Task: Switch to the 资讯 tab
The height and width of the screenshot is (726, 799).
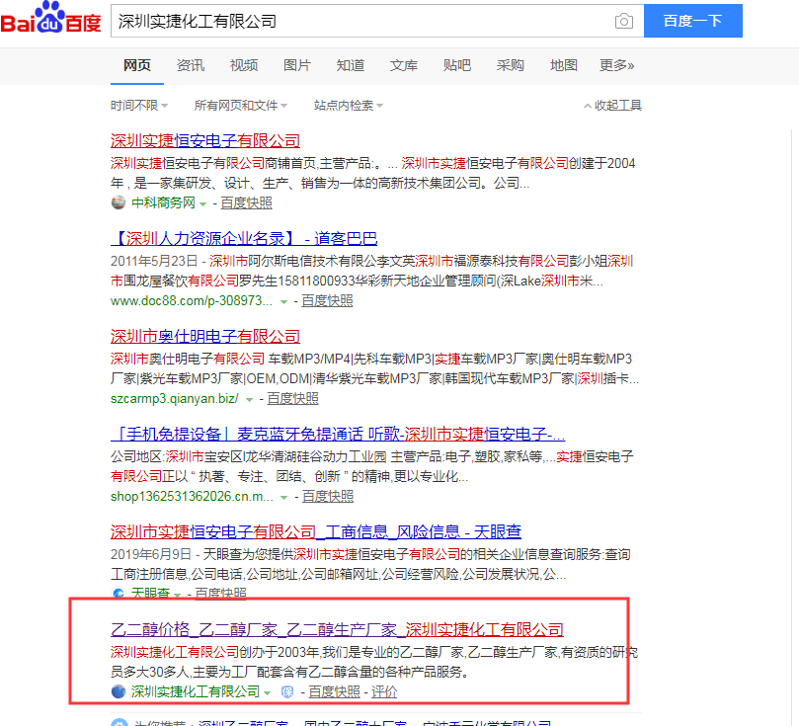Action: click(x=191, y=65)
